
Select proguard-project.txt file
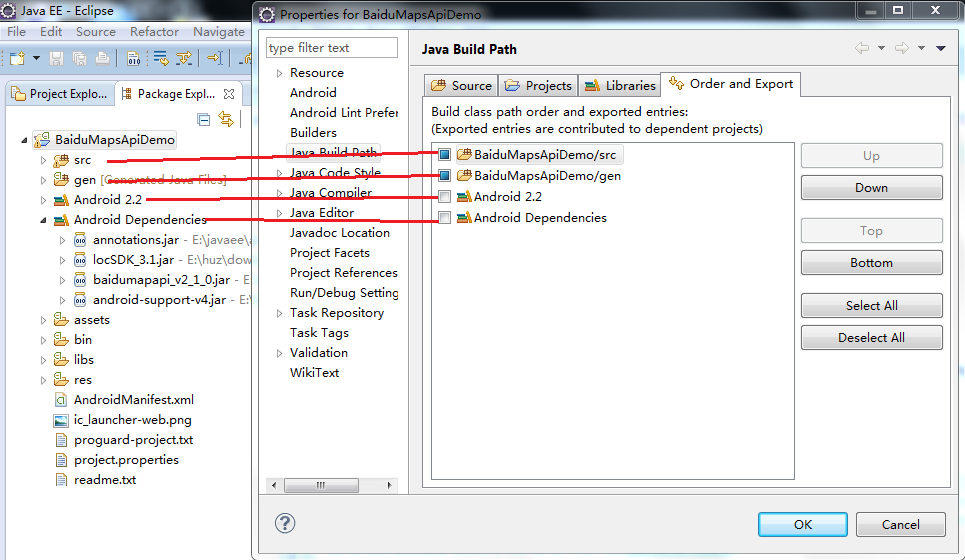pos(133,440)
